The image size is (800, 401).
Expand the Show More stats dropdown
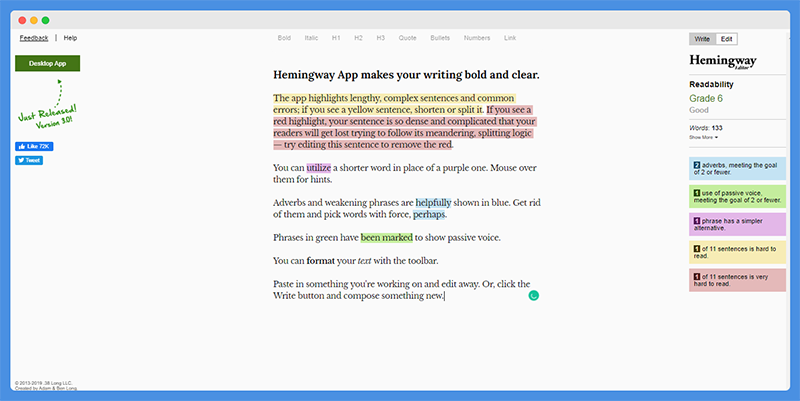pos(704,137)
